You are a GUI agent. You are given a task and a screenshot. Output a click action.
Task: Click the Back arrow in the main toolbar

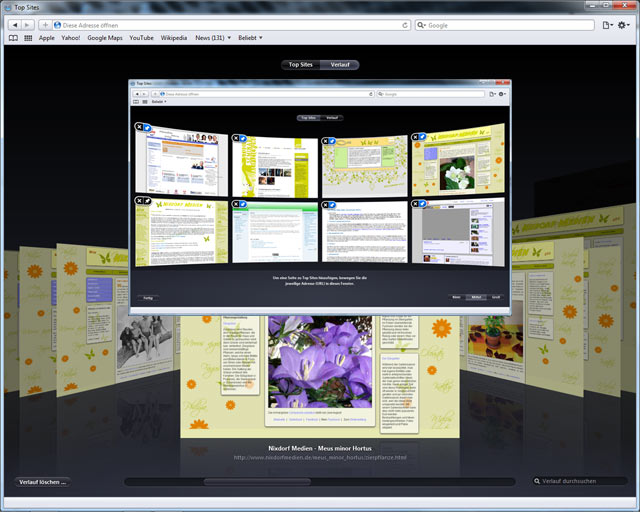pyautogui.click(x=13, y=24)
